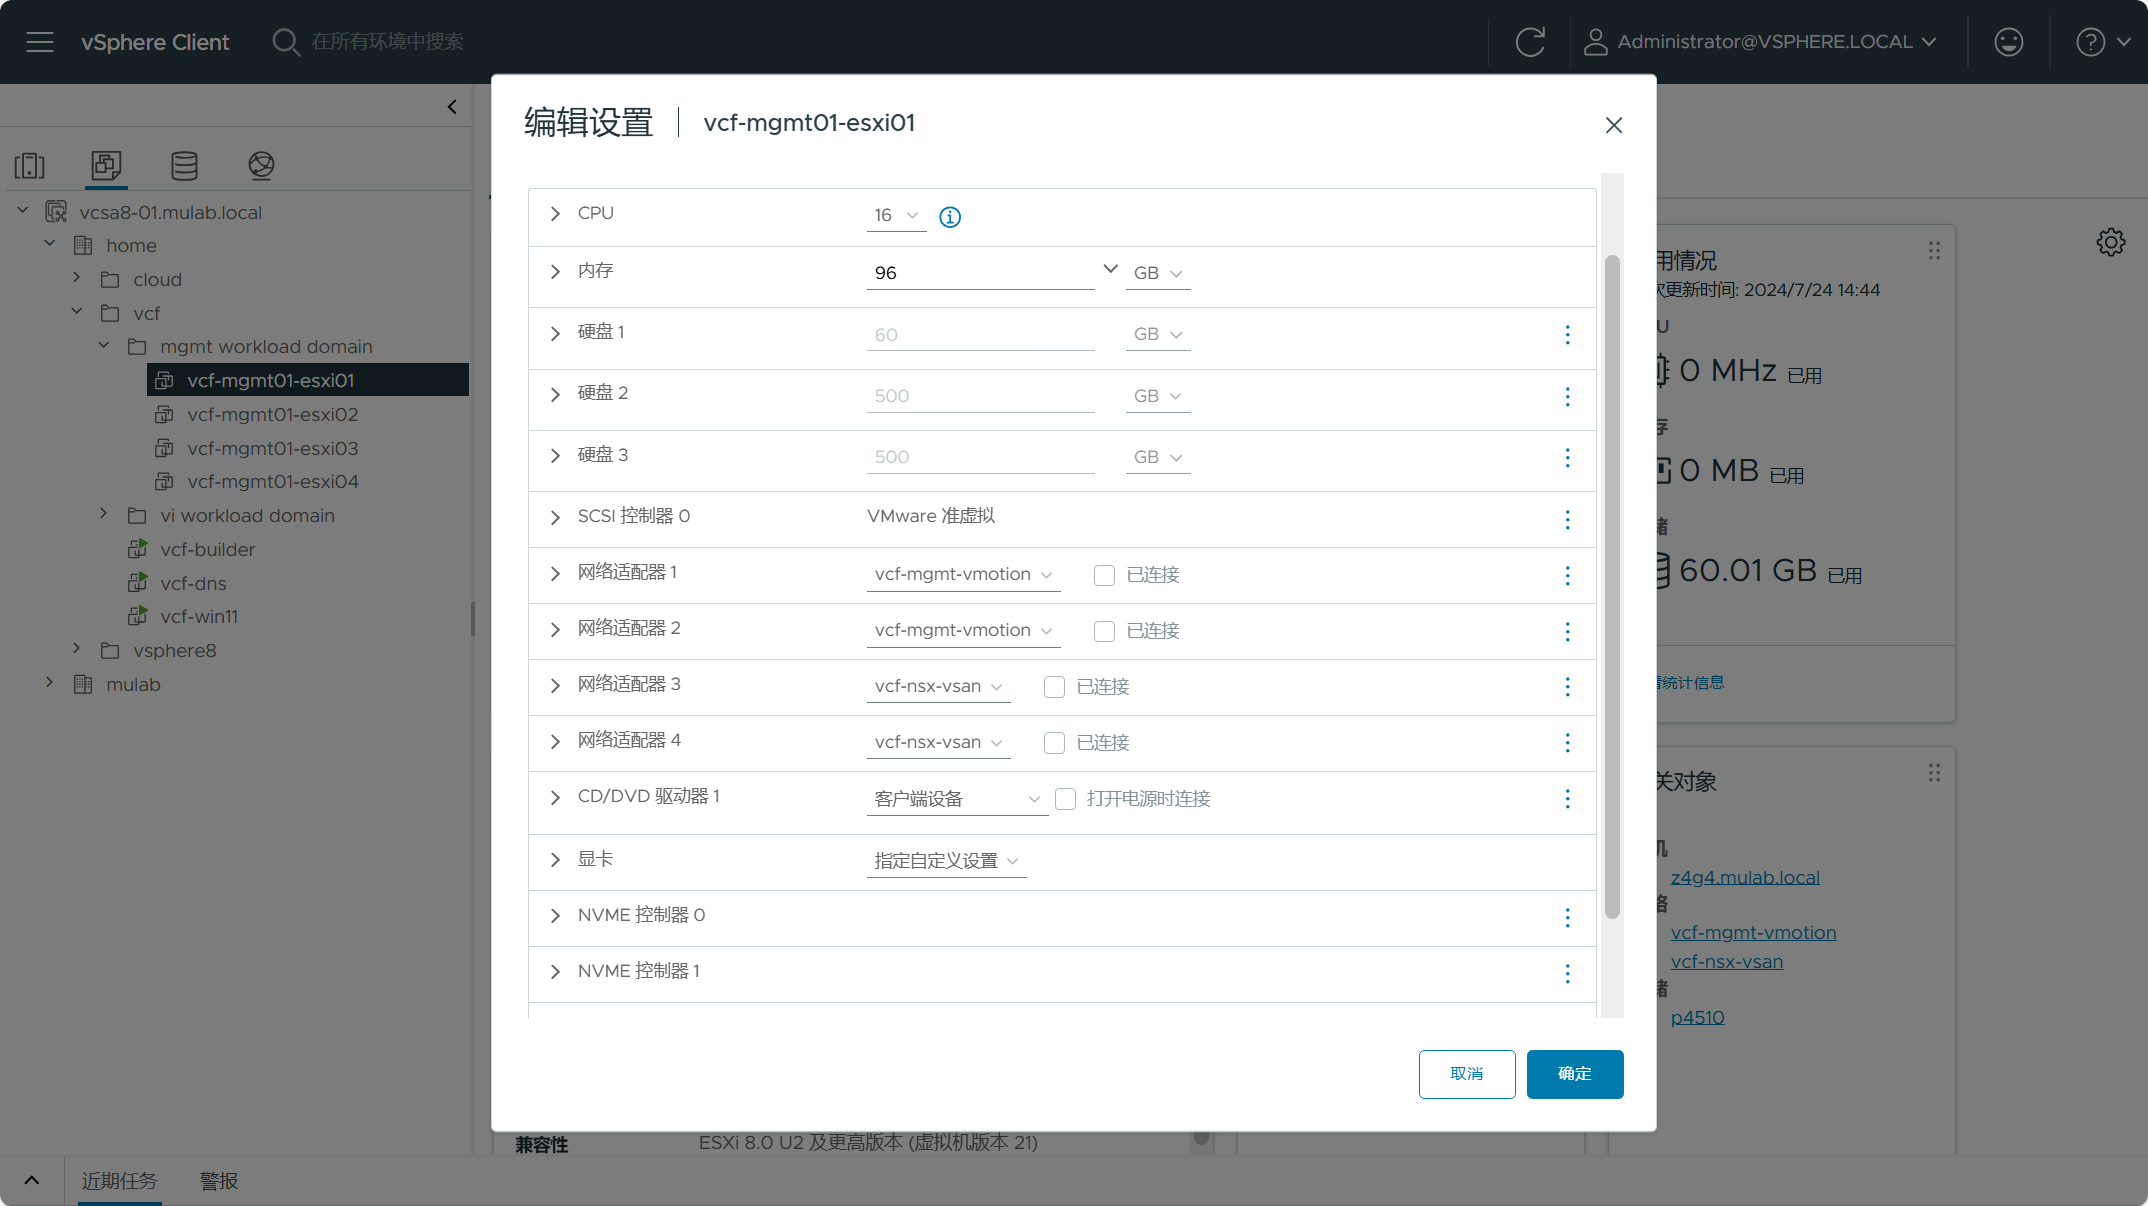Switch to Storage view icon
This screenshot has height=1206, width=2148.
pos(184,165)
